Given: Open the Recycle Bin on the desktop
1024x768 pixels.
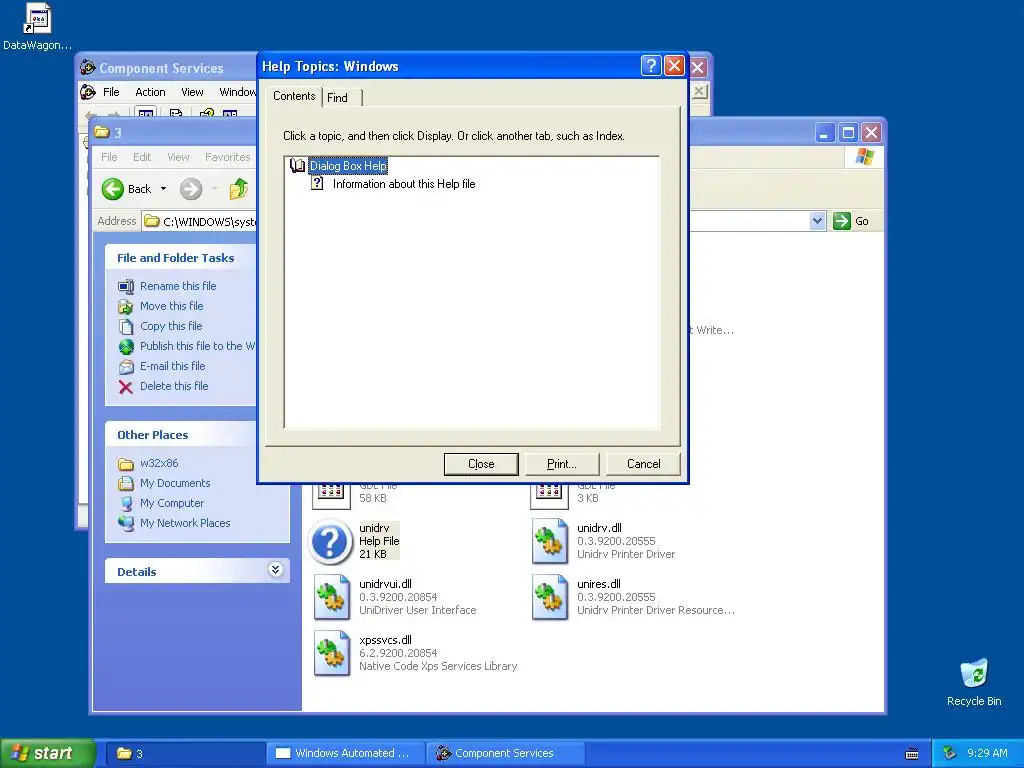Looking at the screenshot, I should [974, 673].
